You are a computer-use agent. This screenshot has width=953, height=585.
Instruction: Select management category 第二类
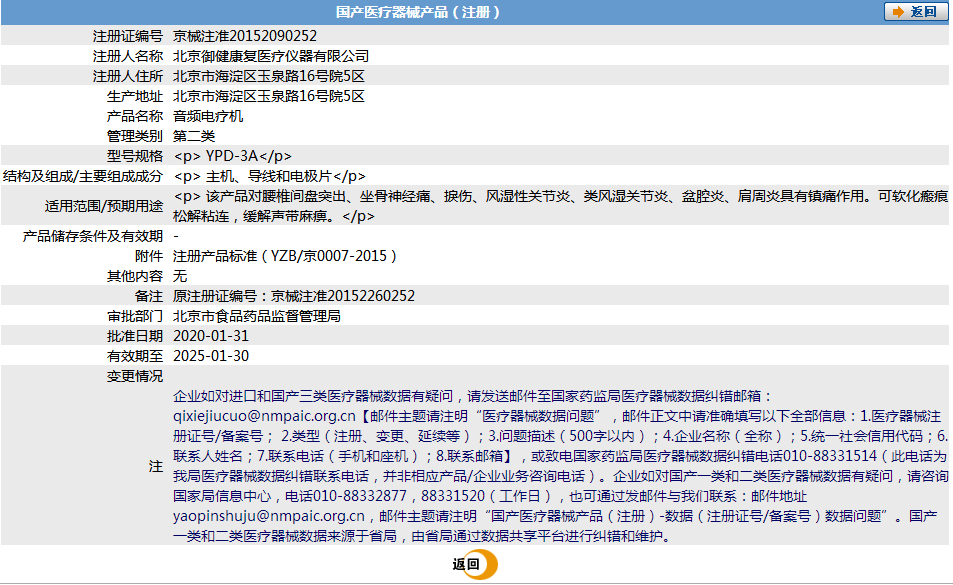coord(194,136)
